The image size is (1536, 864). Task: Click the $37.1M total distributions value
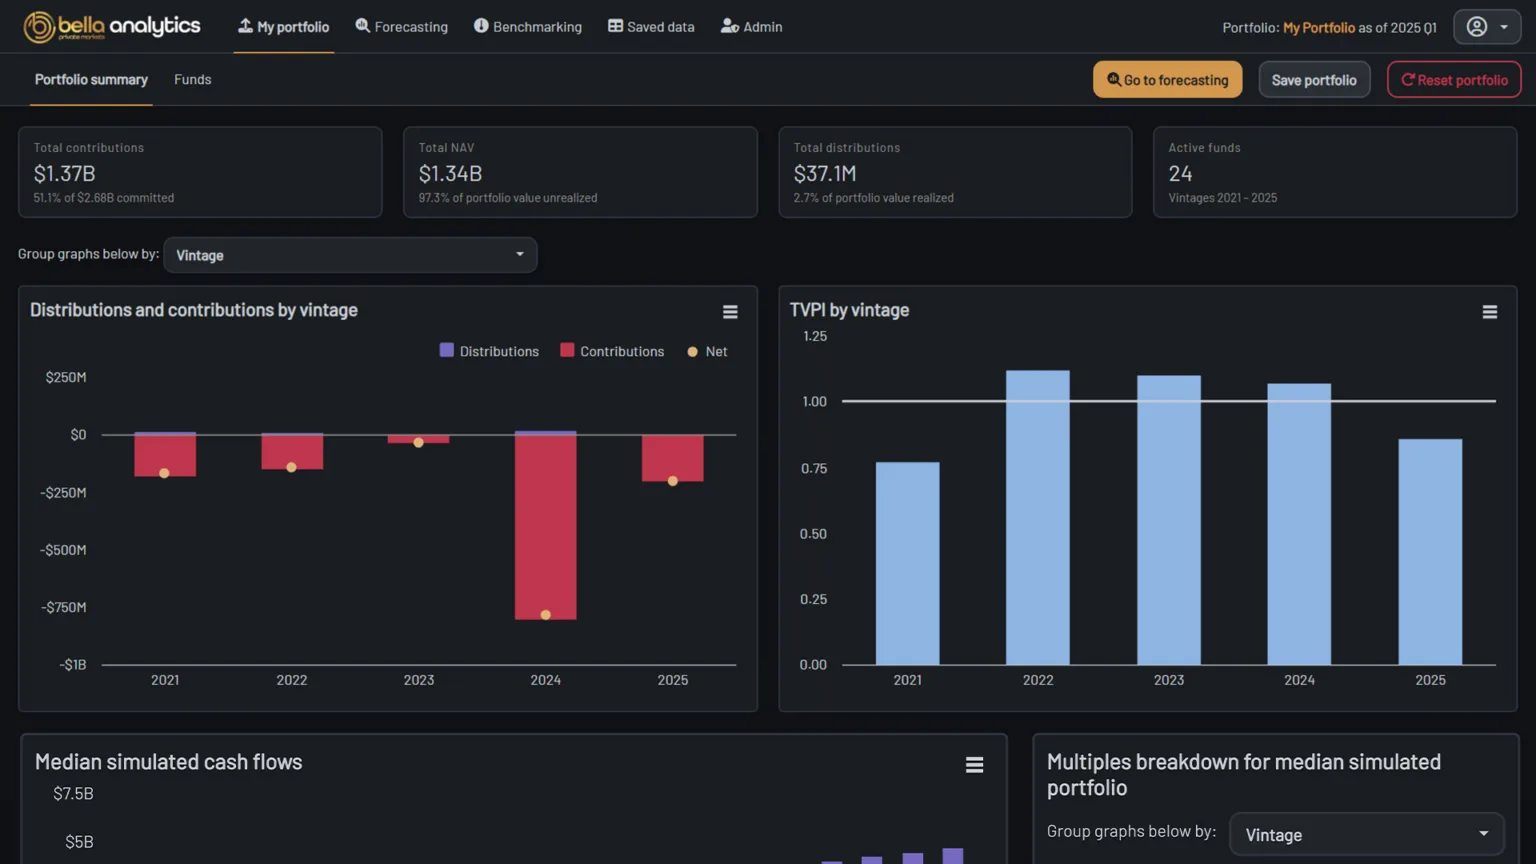(x=825, y=174)
